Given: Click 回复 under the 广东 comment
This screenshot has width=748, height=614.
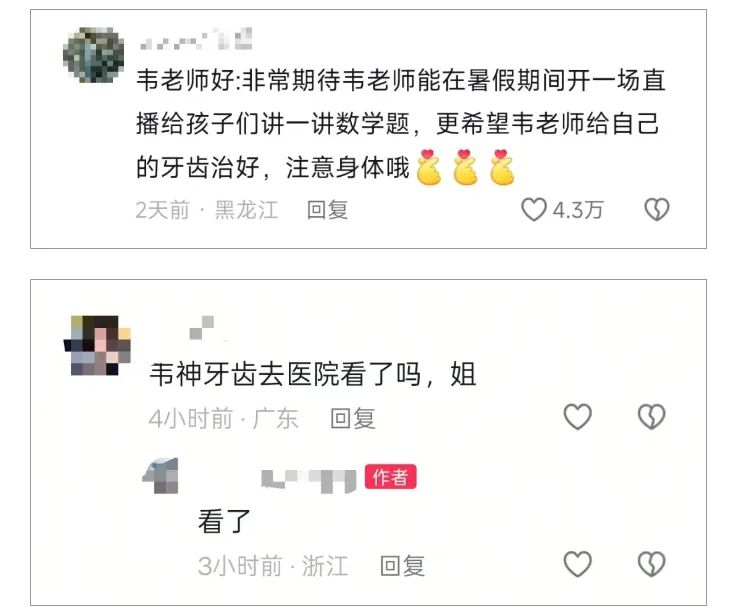Looking at the screenshot, I should (353, 419).
